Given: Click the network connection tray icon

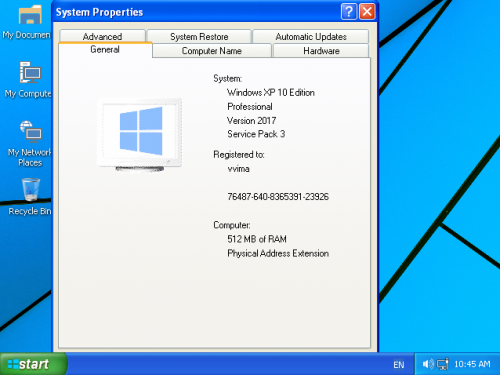Looking at the screenshot, I should [443, 364].
